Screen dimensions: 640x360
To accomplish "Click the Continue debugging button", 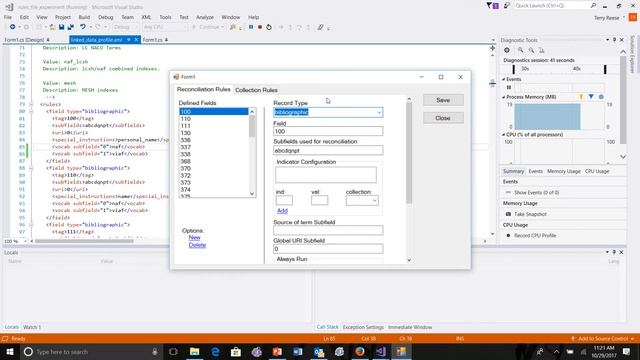I will point(208,27).
